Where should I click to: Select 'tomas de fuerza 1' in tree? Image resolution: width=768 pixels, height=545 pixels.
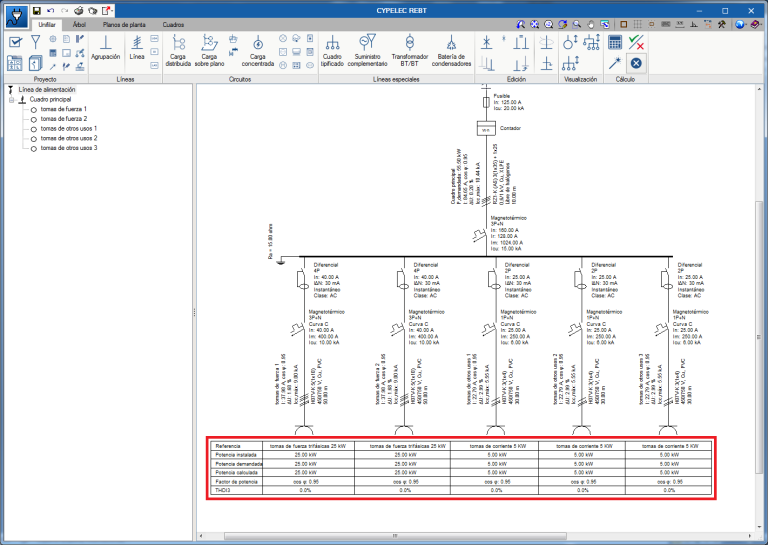[x=63, y=109]
